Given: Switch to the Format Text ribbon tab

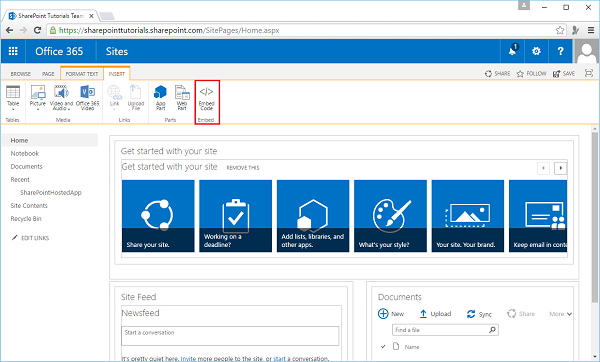Looking at the screenshot, I should pyautogui.click(x=82, y=74).
